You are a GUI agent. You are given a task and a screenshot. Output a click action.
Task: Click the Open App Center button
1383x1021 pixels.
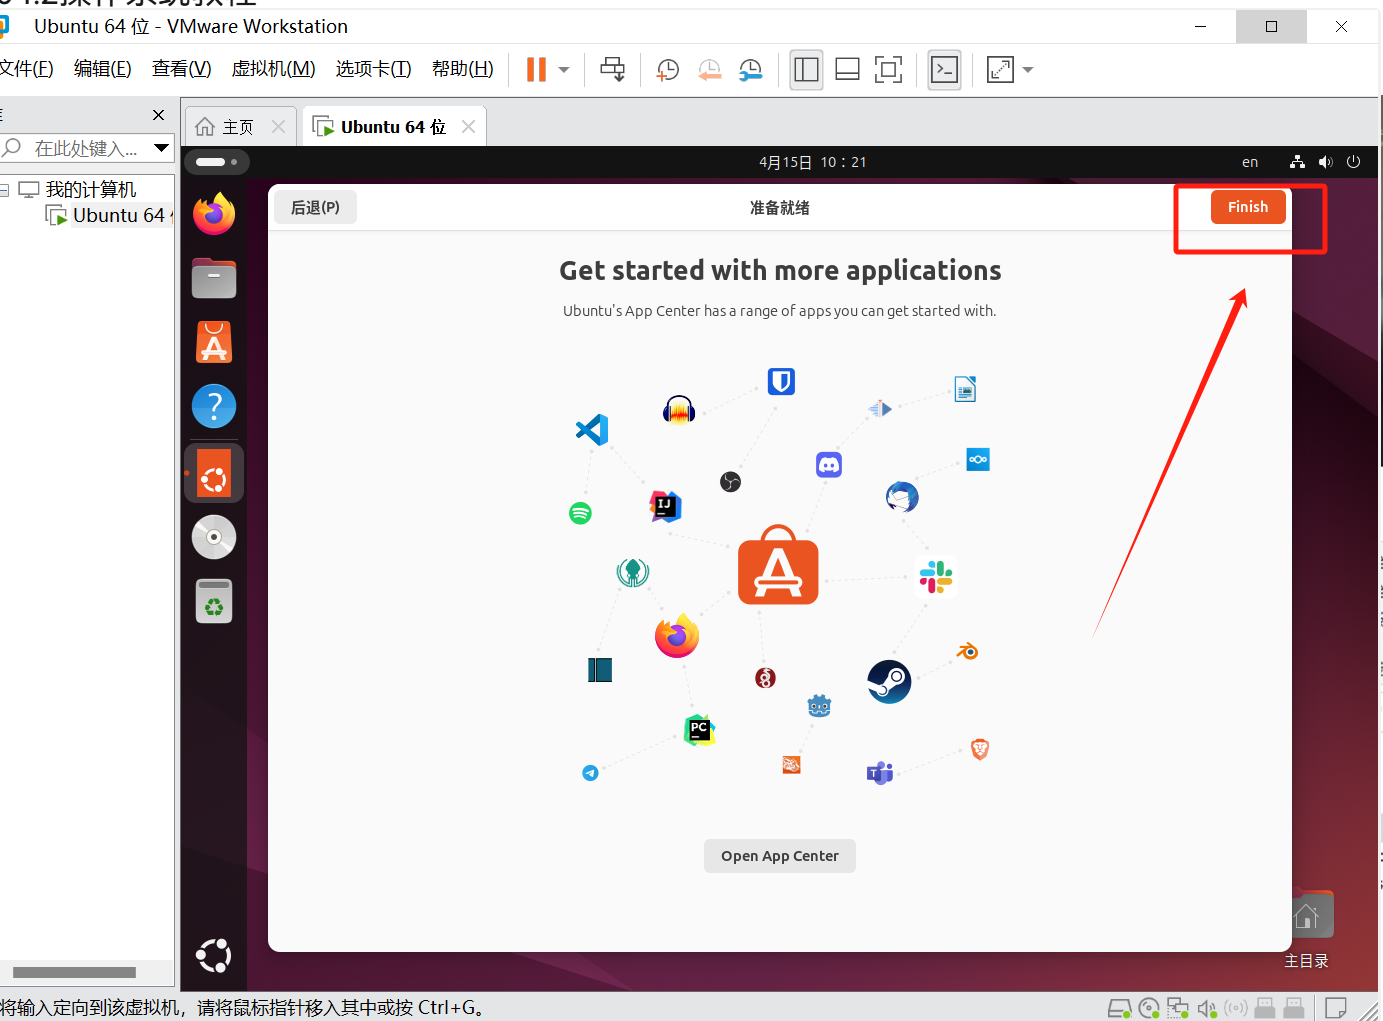click(780, 856)
